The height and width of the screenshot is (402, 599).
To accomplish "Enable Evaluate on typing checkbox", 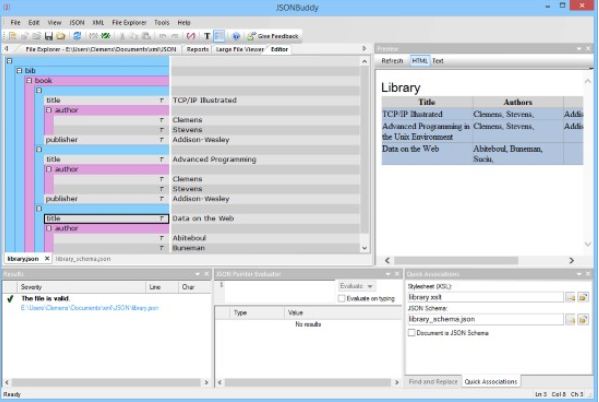I will coord(342,298).
